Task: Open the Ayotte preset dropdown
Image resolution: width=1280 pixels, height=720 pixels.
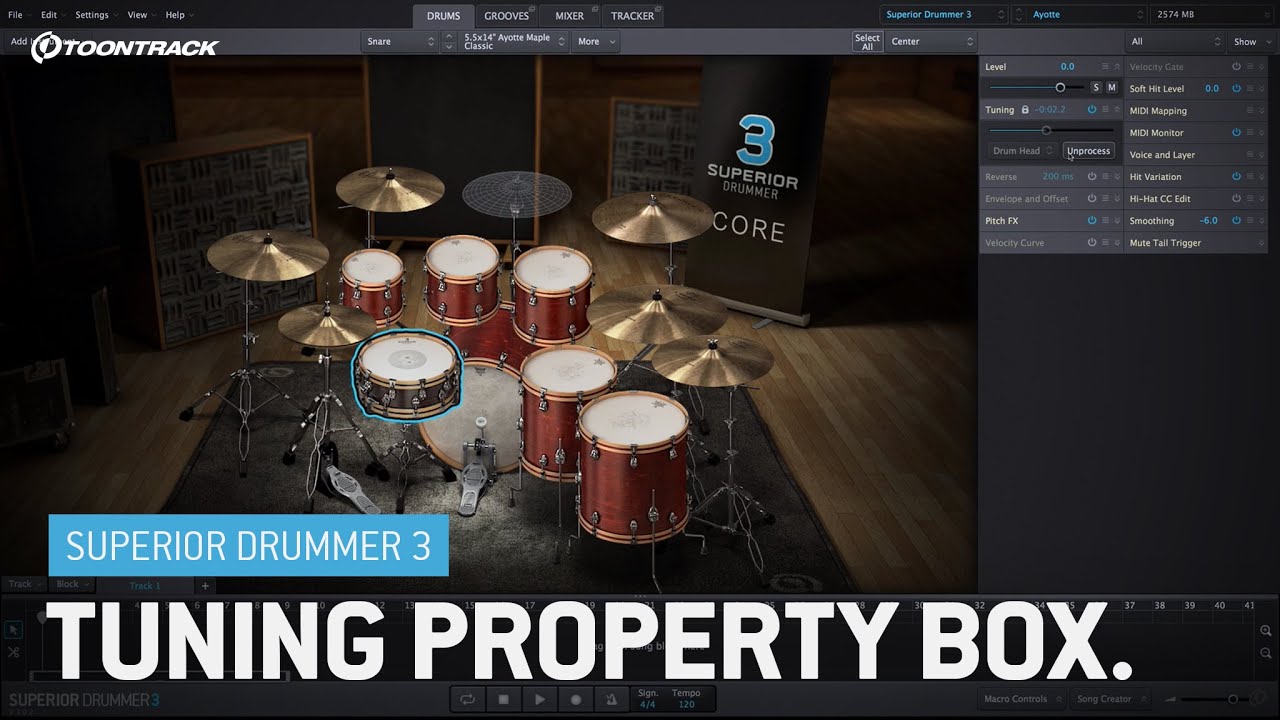Action: 1087,15
